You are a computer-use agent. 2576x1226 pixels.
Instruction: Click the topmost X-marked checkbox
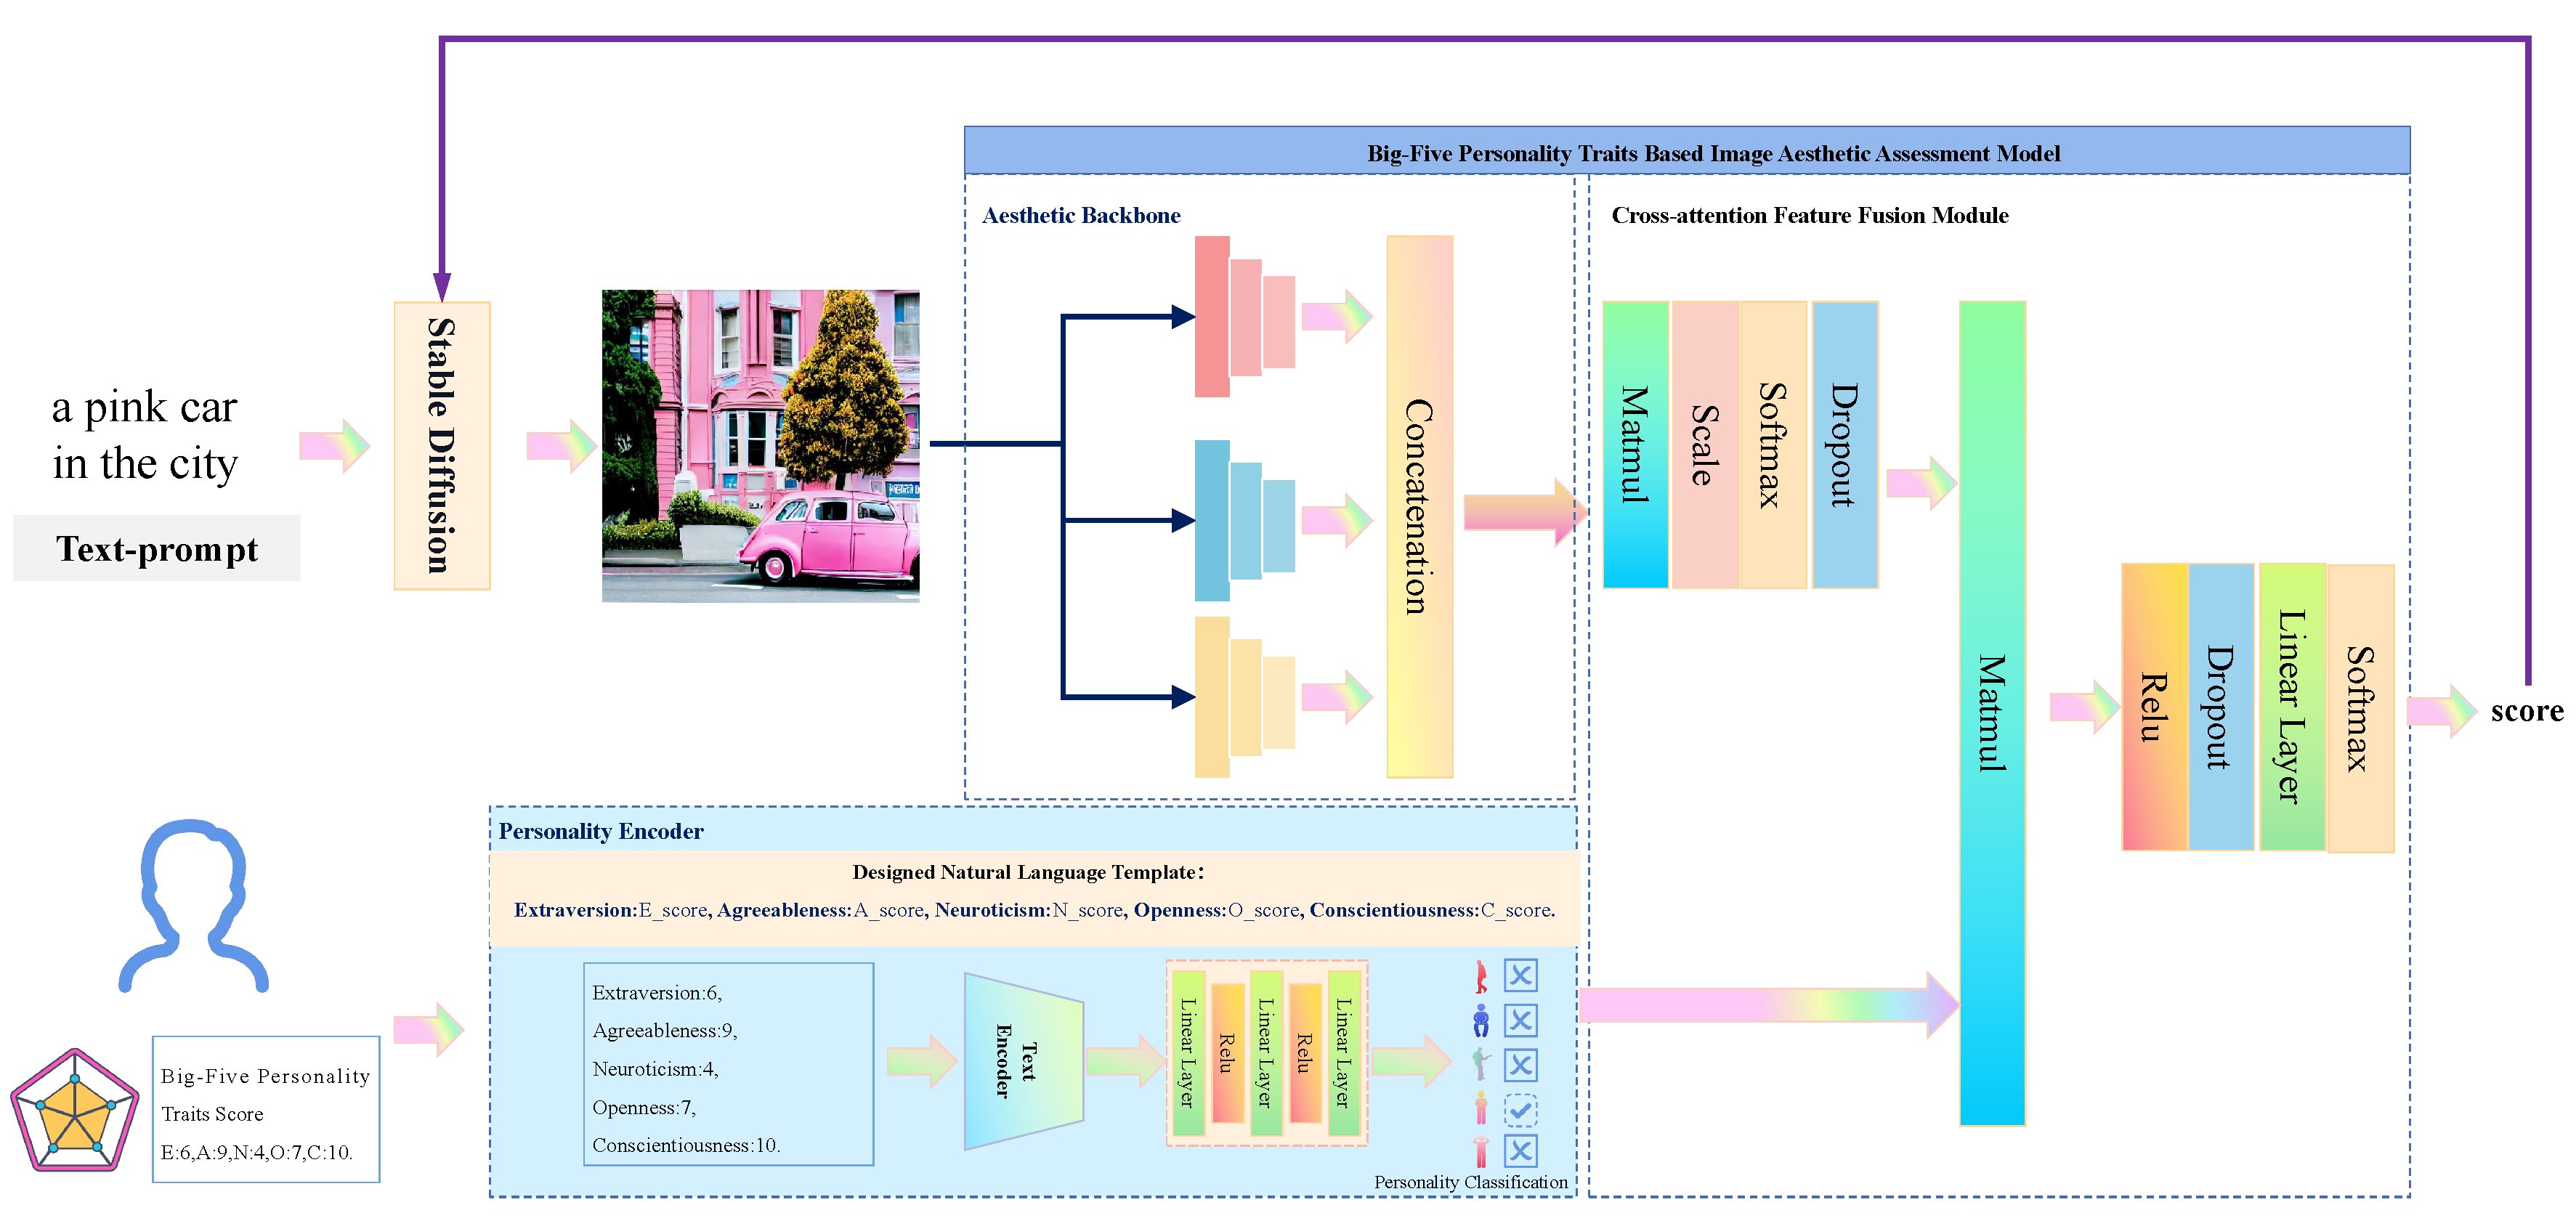click(x=1520, y=975)
